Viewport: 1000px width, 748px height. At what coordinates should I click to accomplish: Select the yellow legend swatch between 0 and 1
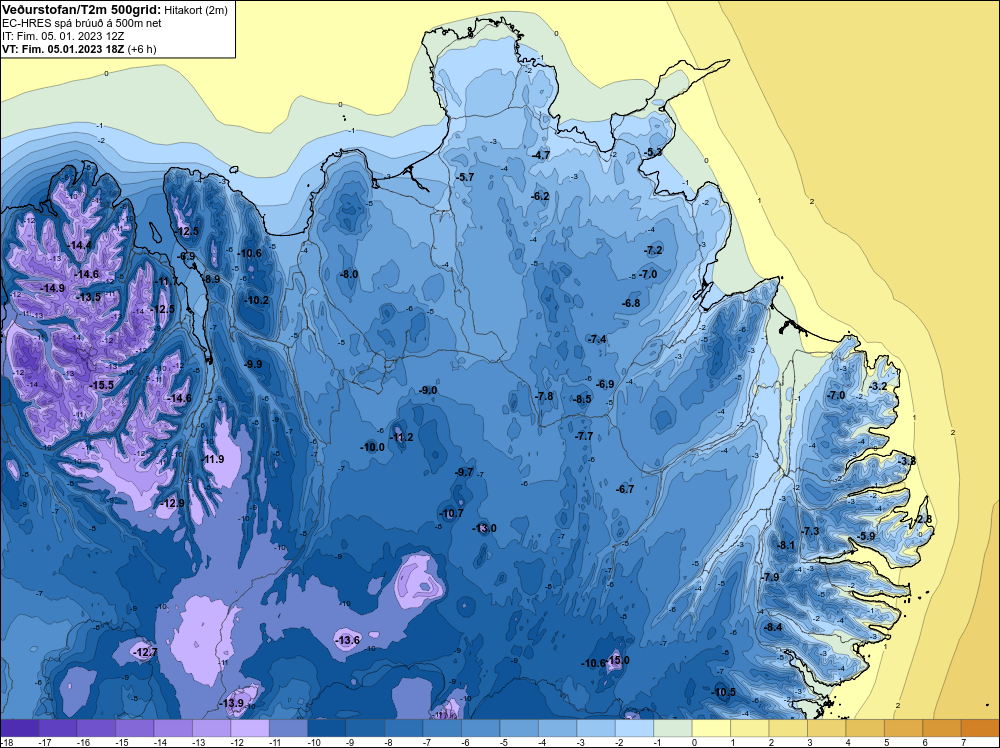pyautogui.click(x=711, y=728)
